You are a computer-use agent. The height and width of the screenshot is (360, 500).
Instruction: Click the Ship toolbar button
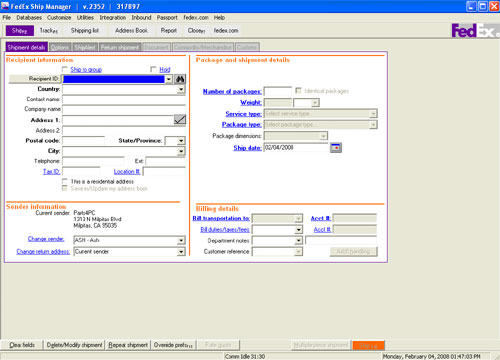pyautogui.click(x=20, y=31)
